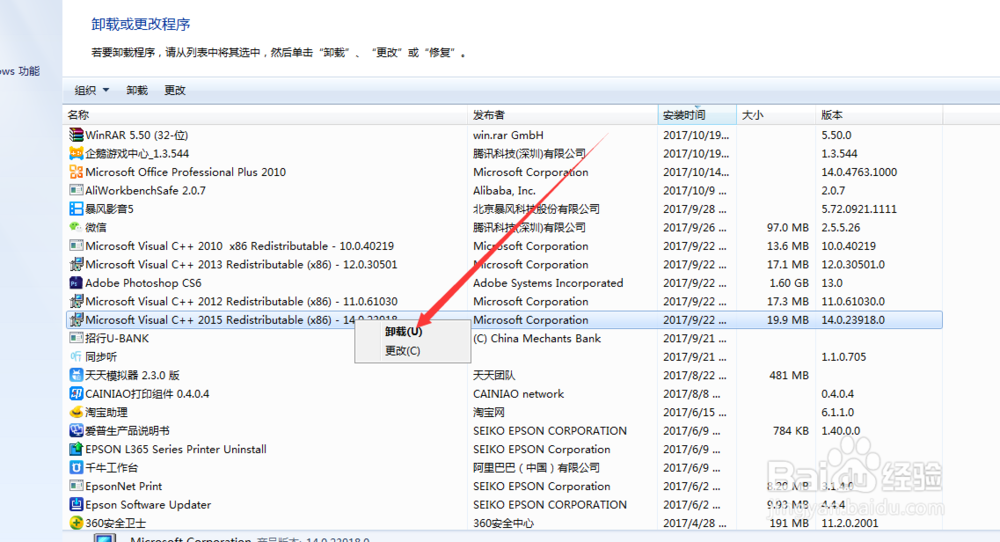This screenshot has height=542, width=1000.
Task: Click the 更改 toolbar button
Action: pyautogui.click(x=175, y=91)
